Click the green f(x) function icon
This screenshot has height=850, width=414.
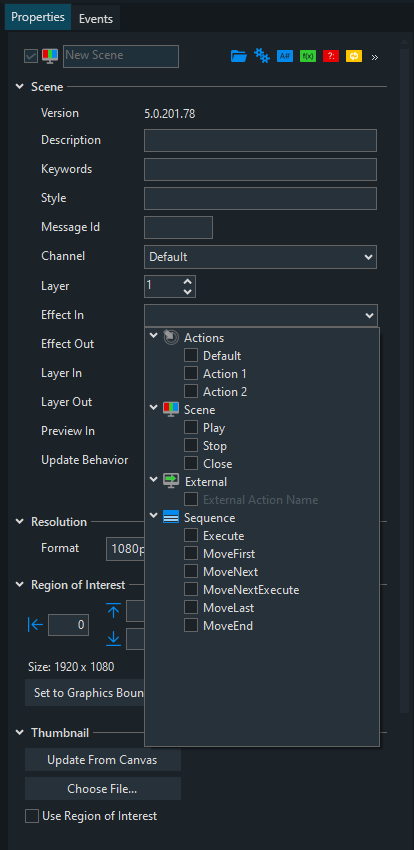point(308,56)
